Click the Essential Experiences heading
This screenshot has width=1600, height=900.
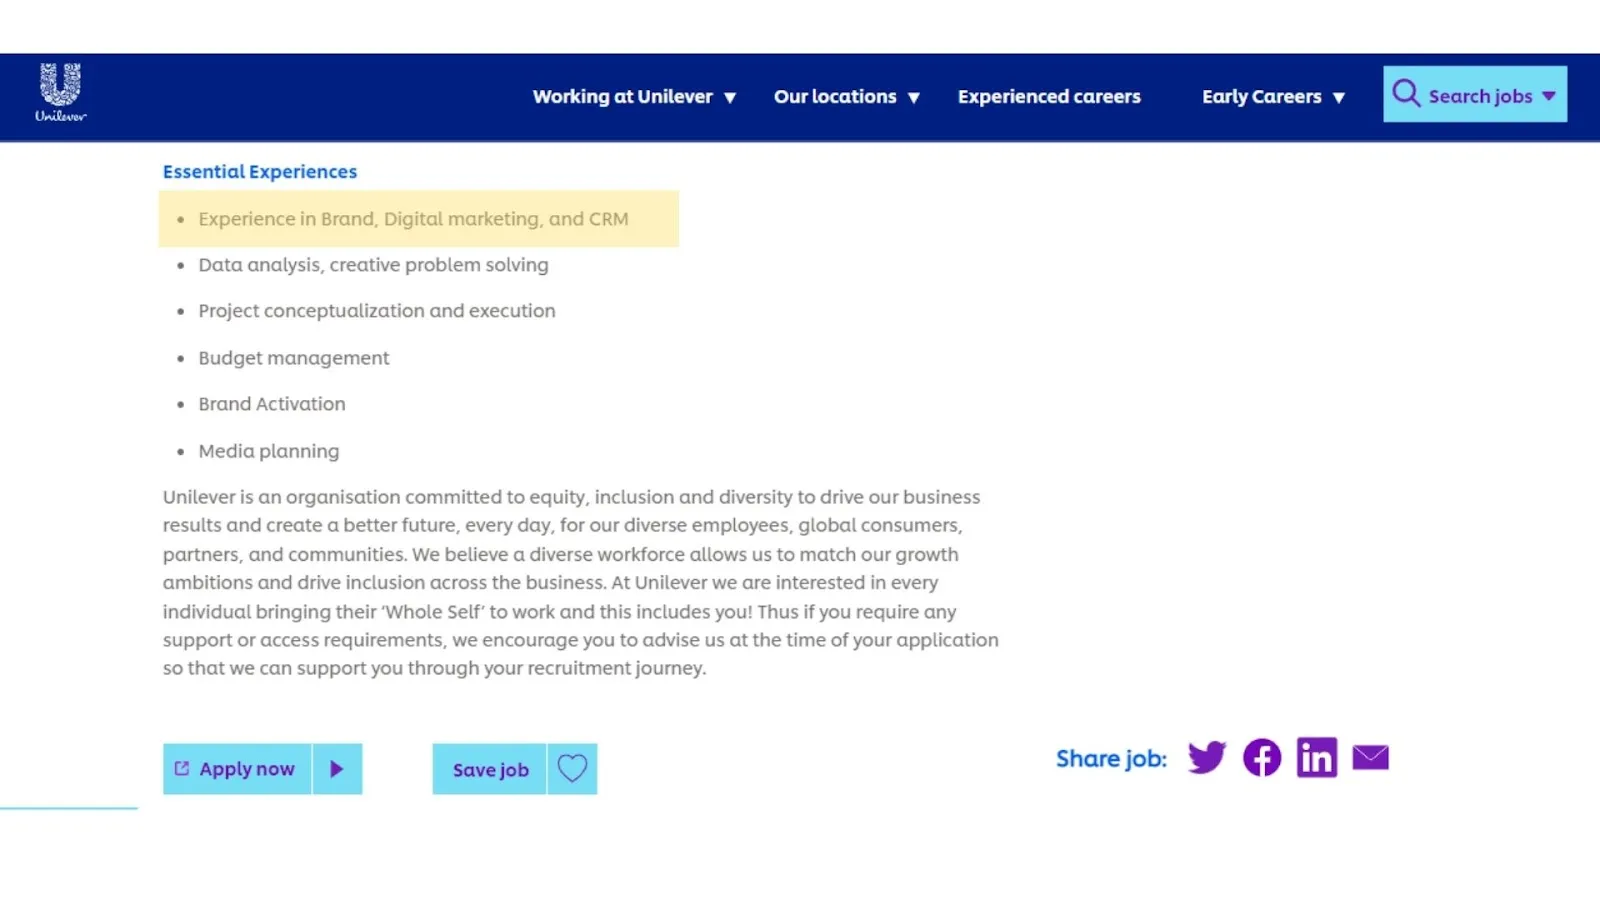[260, 171]
